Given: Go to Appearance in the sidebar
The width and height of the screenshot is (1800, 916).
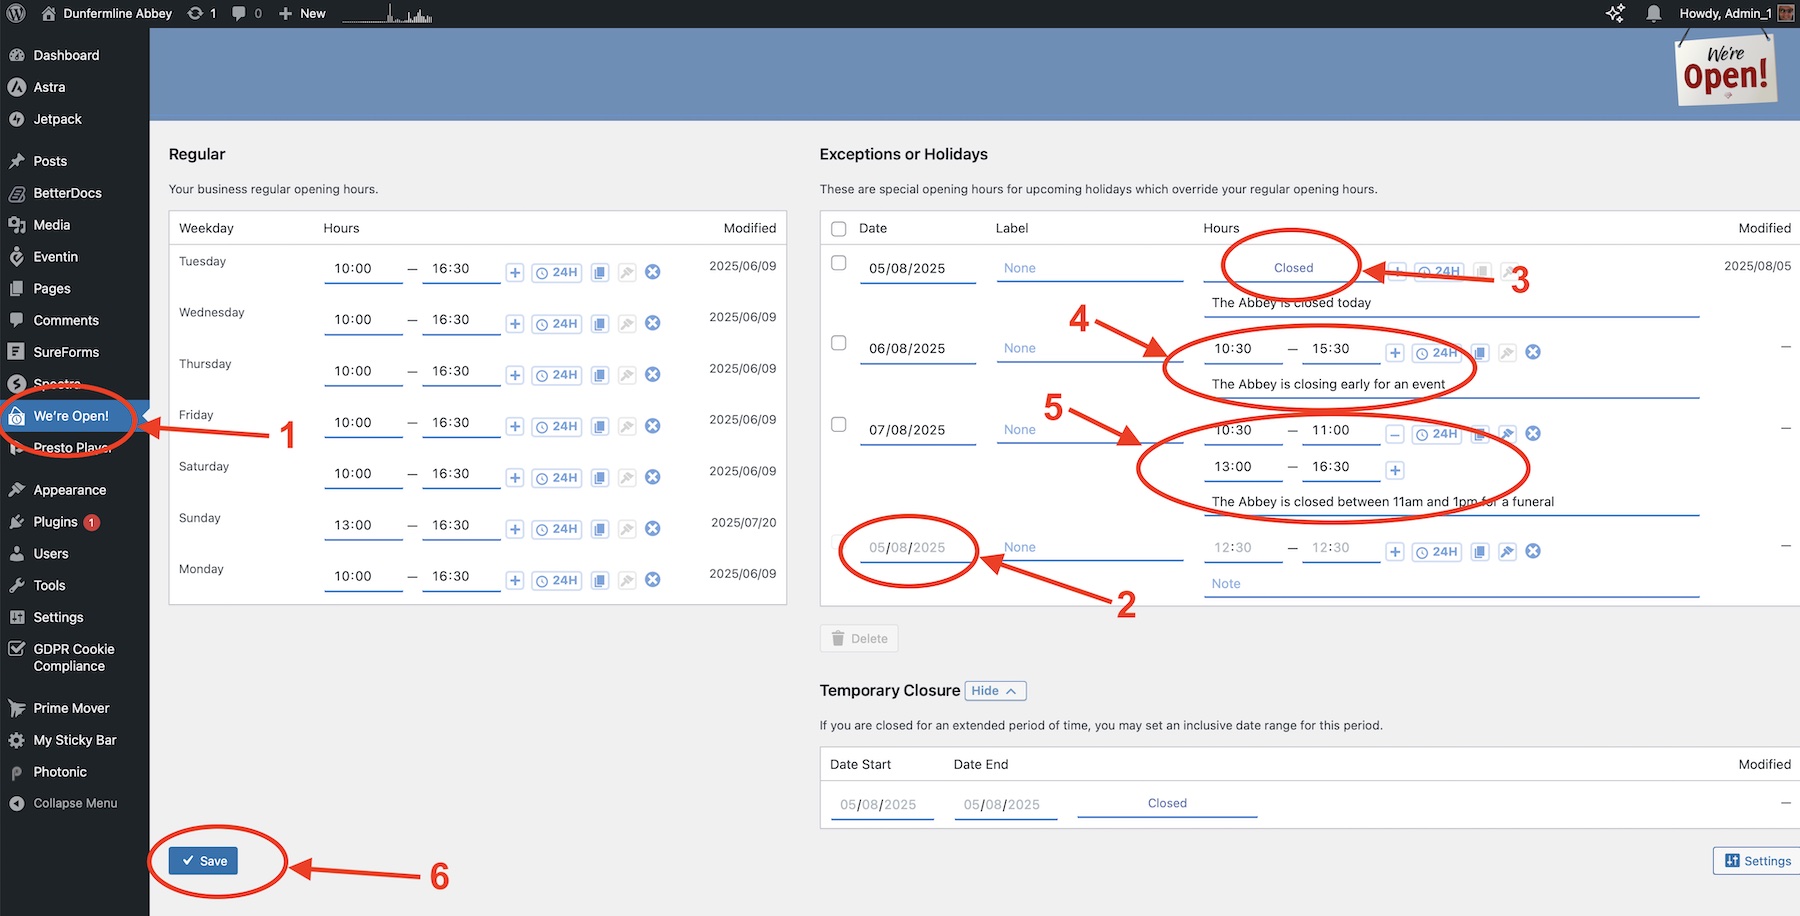Looking at the screenshot, I should 69,490.
